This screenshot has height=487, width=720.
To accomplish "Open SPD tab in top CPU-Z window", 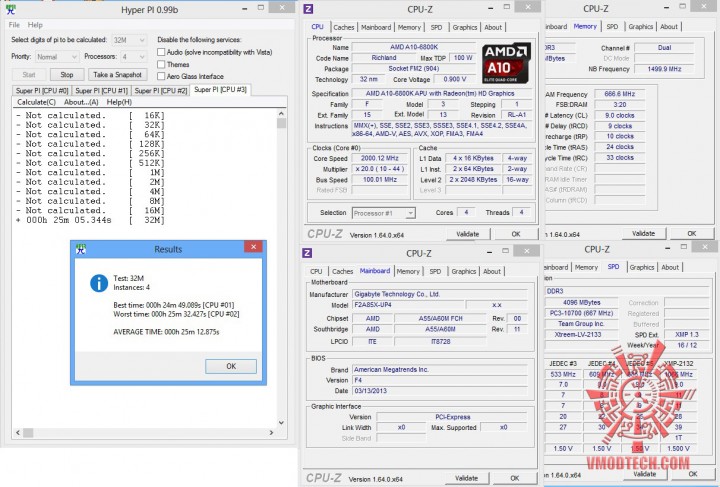I will (x=436, y=28).
